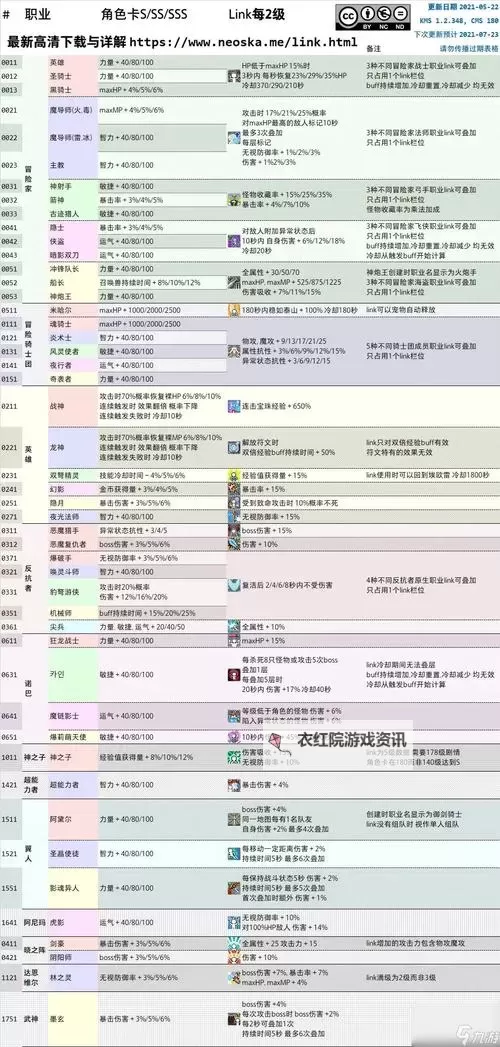The height and width of the screenshot is (1047, 500).
Task: Click the buff持续时间 + 15%/20%/25% cell
Action: pyautogui.click(x=160, y=613)
